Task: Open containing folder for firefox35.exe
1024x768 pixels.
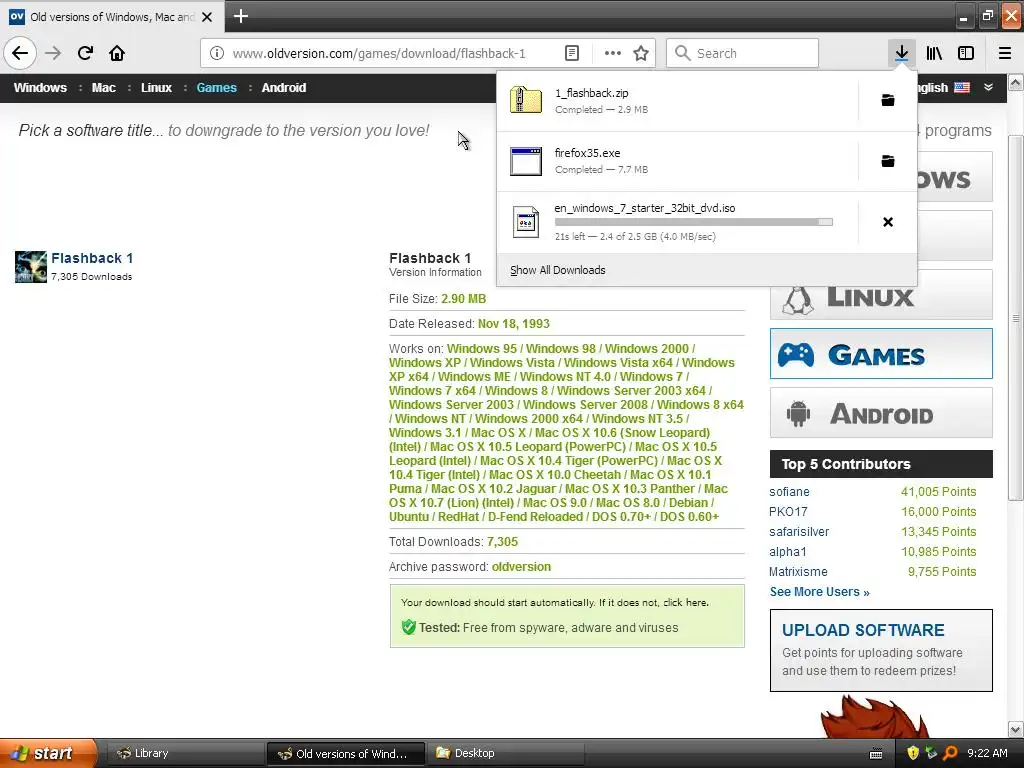Action: [888, 161]
